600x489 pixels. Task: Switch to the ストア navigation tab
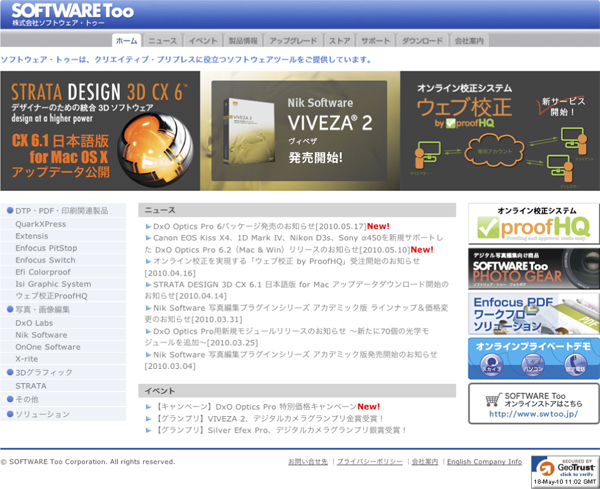pyautogui.click(x=339, y=41)
